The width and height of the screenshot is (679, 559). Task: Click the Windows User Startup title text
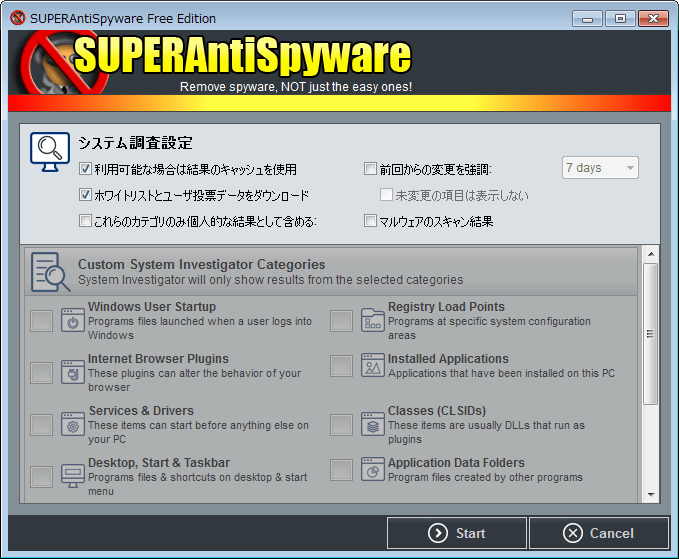tap(152, 307)
